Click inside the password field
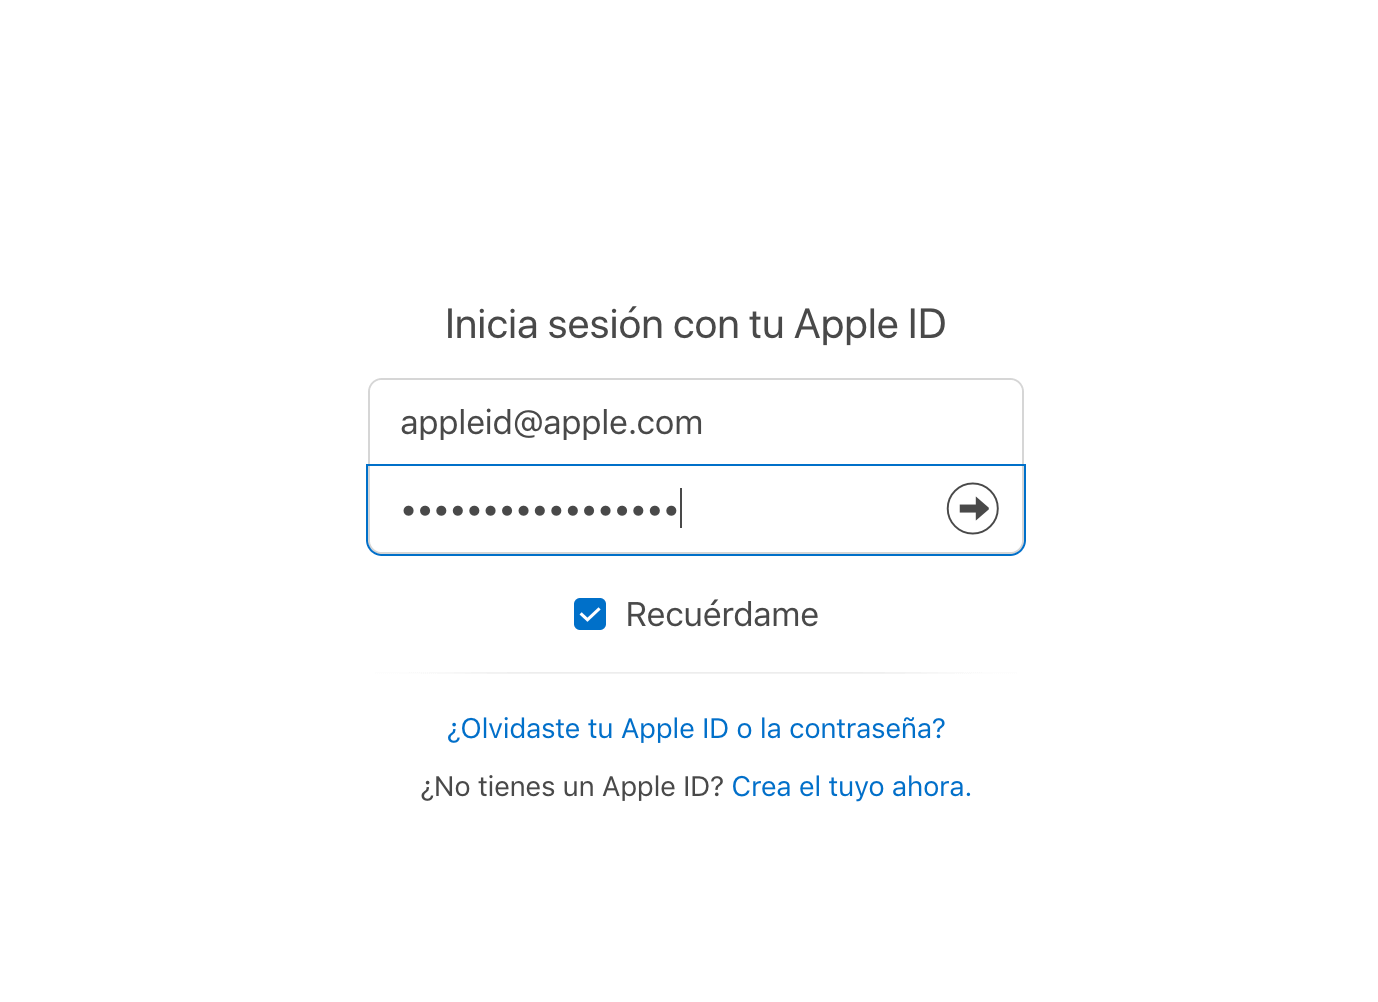Screen dimensions: 1378x1002 click(x=696, y=509)
